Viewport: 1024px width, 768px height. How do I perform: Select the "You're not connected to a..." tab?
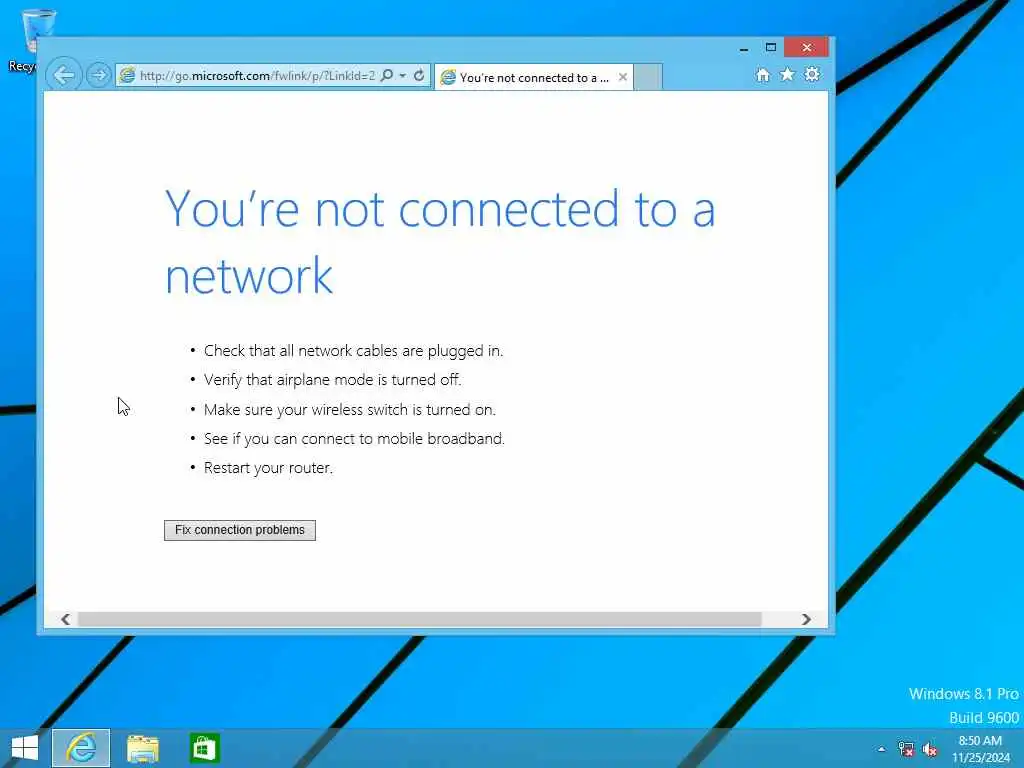pos(527,78)
